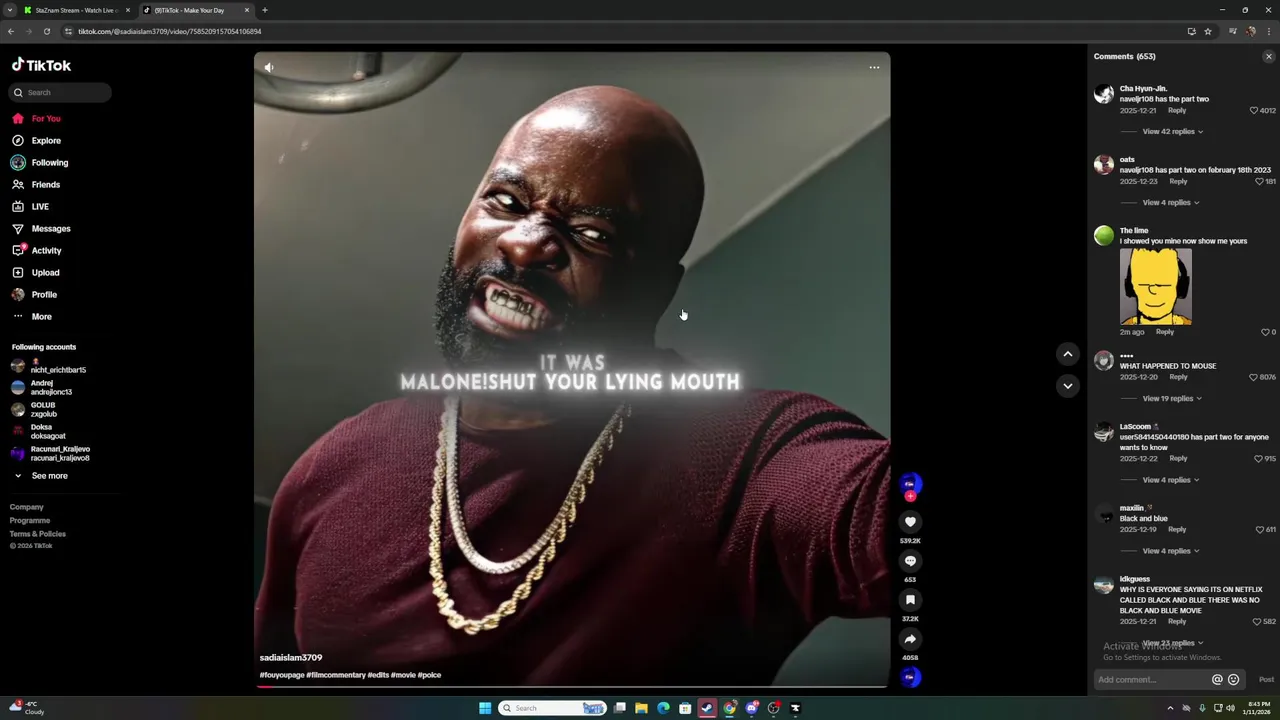Open Windows Start menu
The height and width of the screenshot is (720, 1280).
coord(485,708)
